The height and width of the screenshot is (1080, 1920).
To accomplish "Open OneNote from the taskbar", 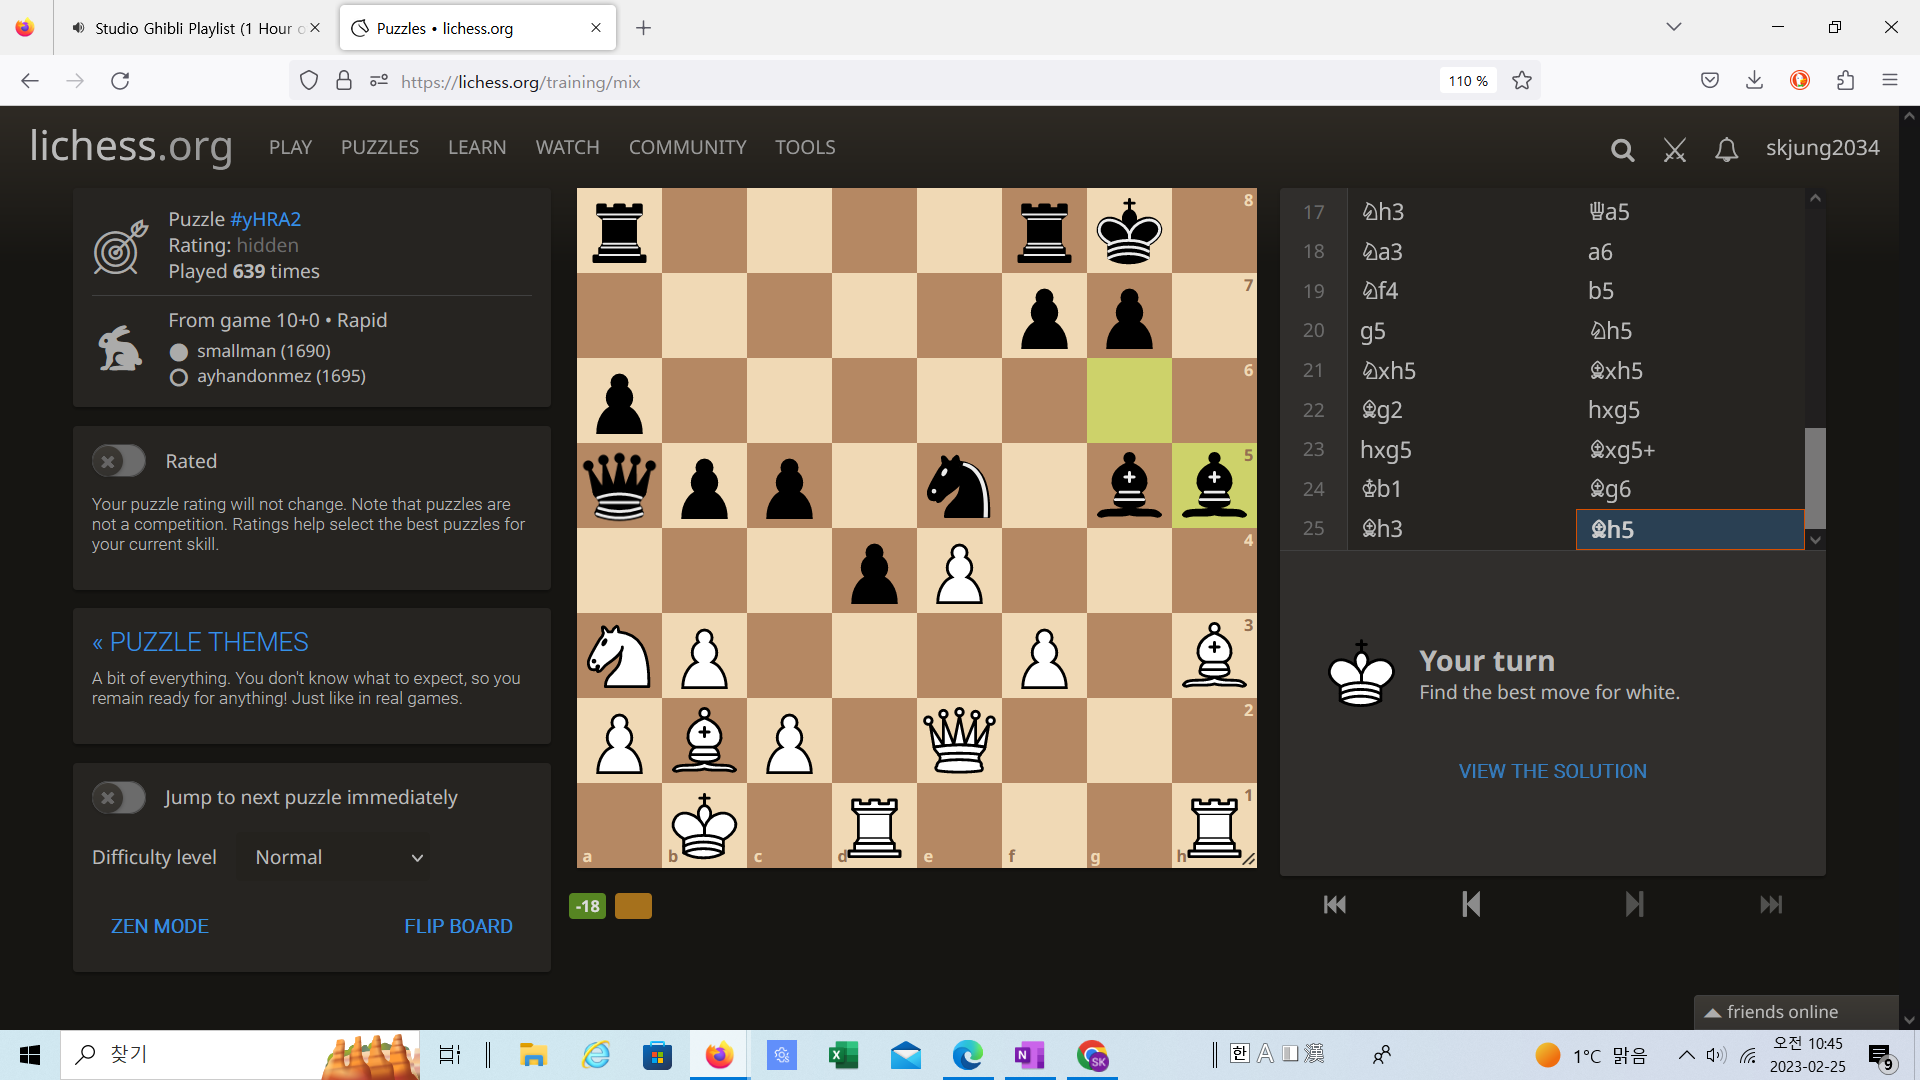I will [1029, 1055].
